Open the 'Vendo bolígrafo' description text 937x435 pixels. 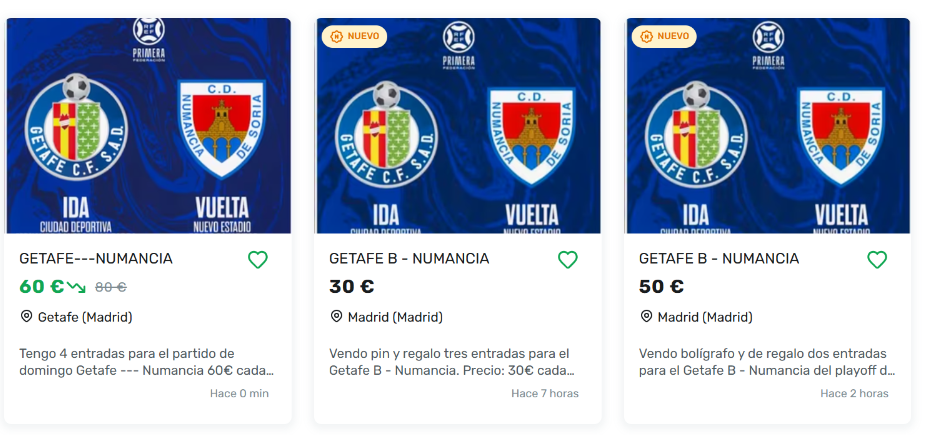(x=766, y=362)
